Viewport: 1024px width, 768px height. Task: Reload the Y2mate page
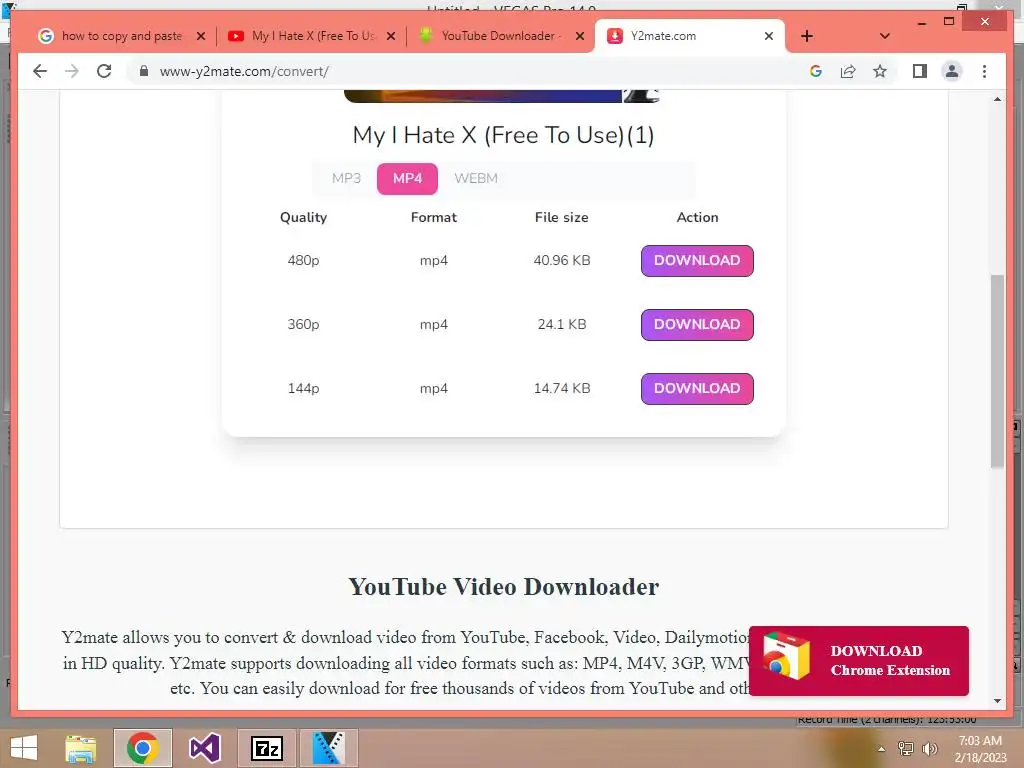click(x=104, y=71)
